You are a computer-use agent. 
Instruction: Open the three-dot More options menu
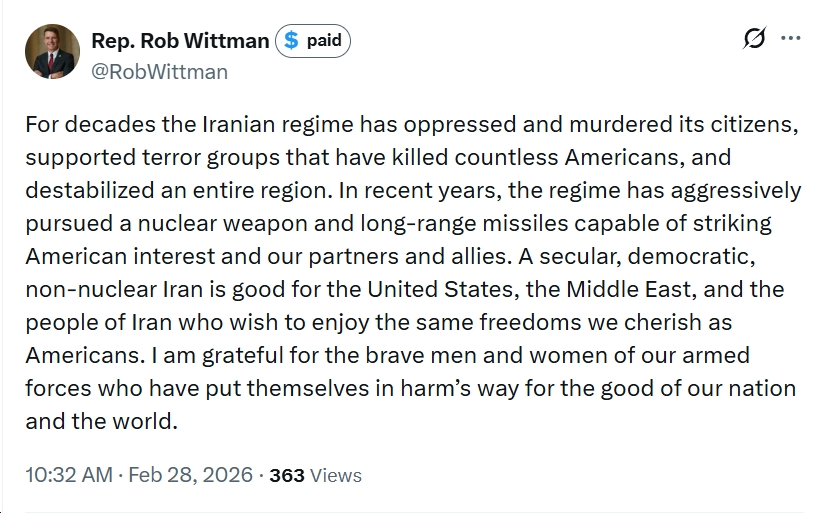point(790,39)
